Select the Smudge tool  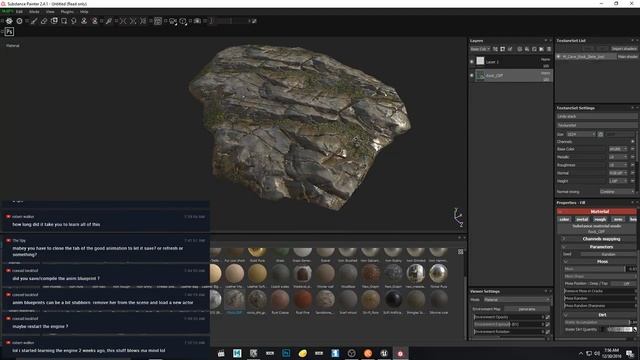coord(74,21)
